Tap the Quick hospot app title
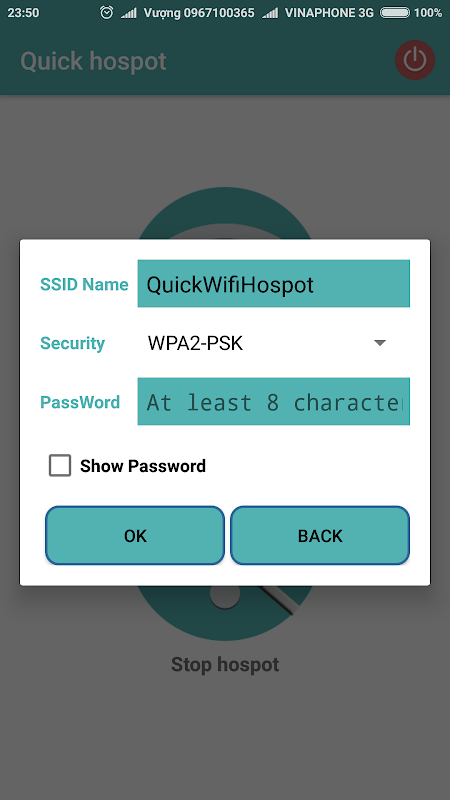 coord(93,61)
